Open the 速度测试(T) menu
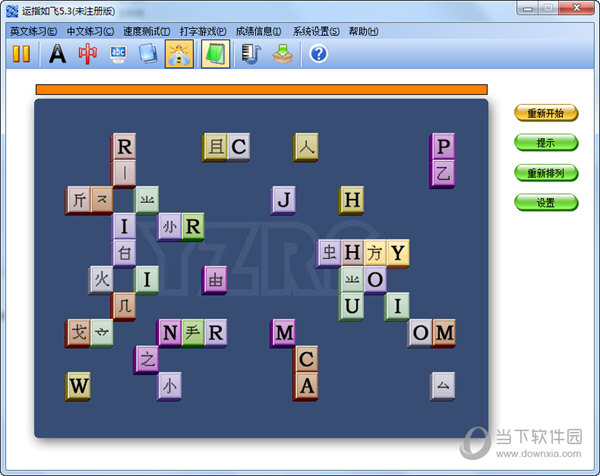This screenshot has width=600, height=476. 147,31
